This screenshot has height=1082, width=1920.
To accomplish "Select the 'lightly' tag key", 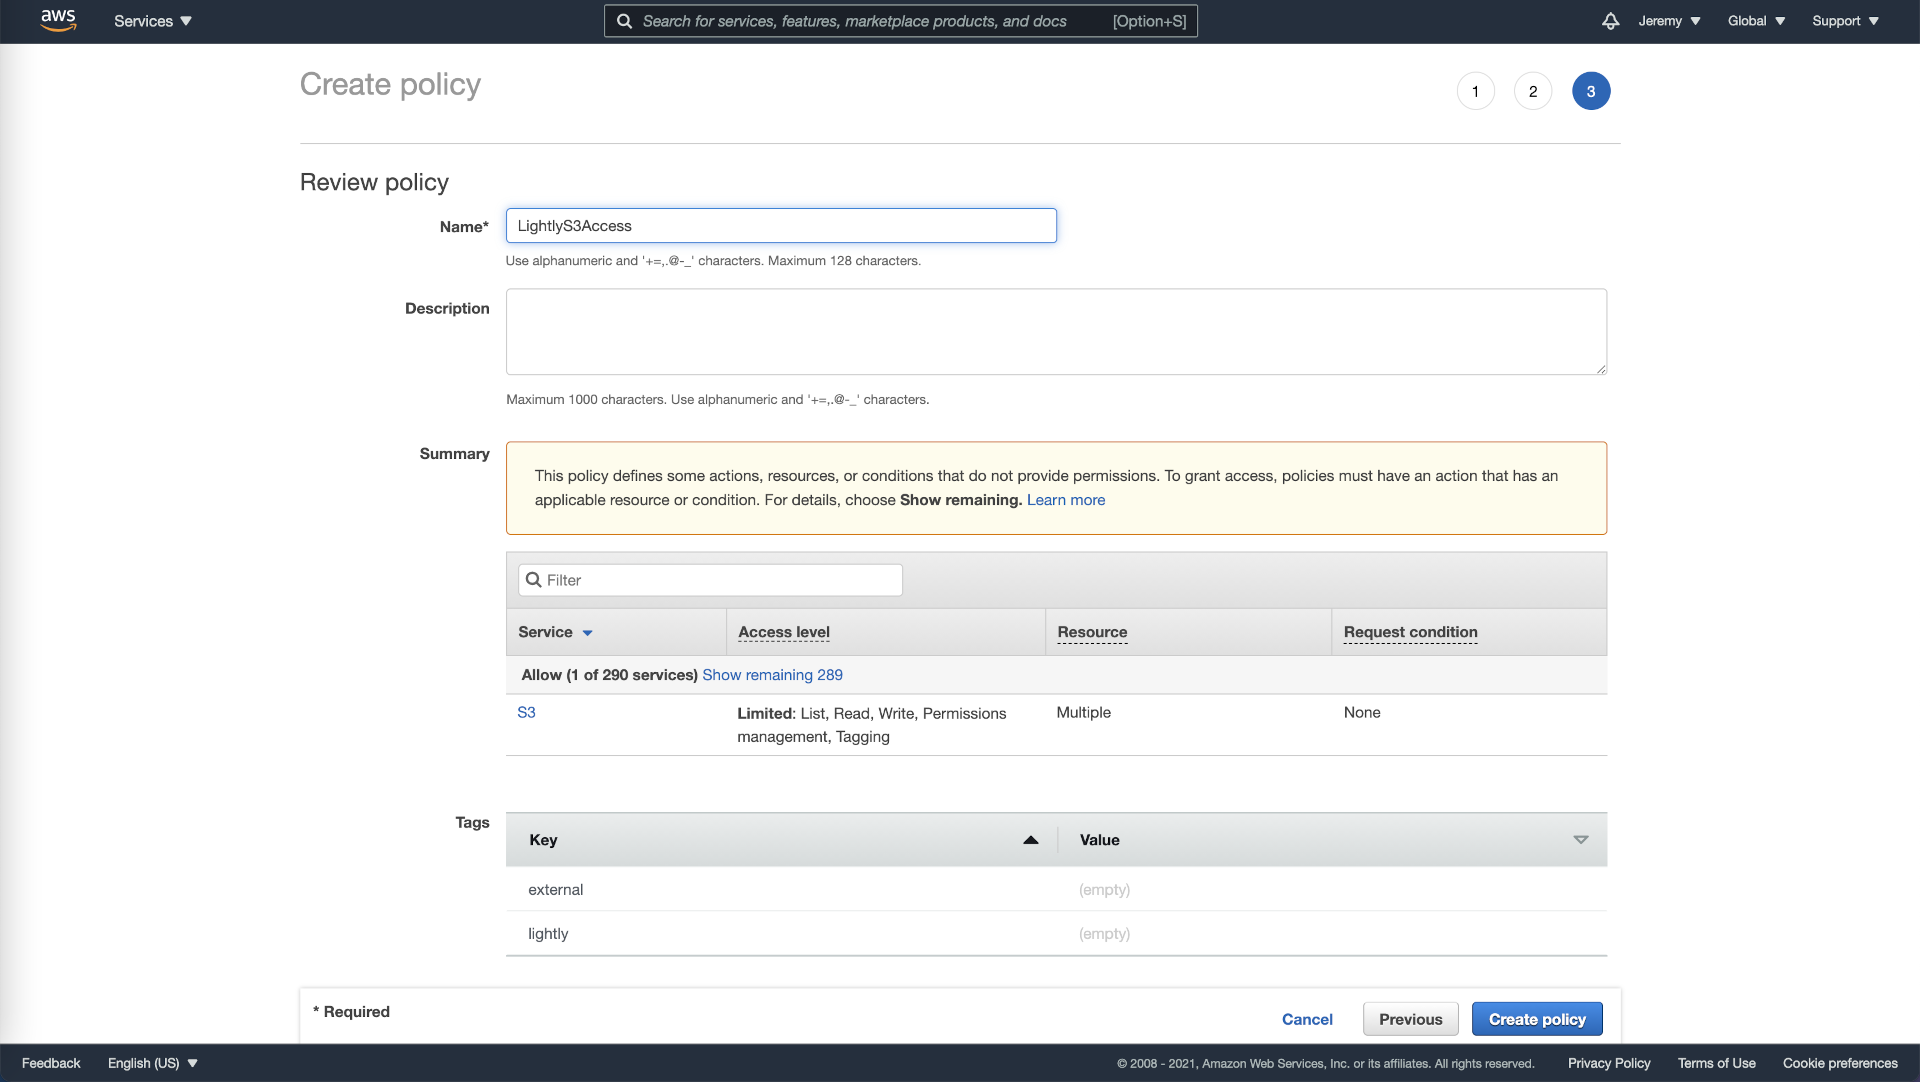I will click(x=548, y=934).
